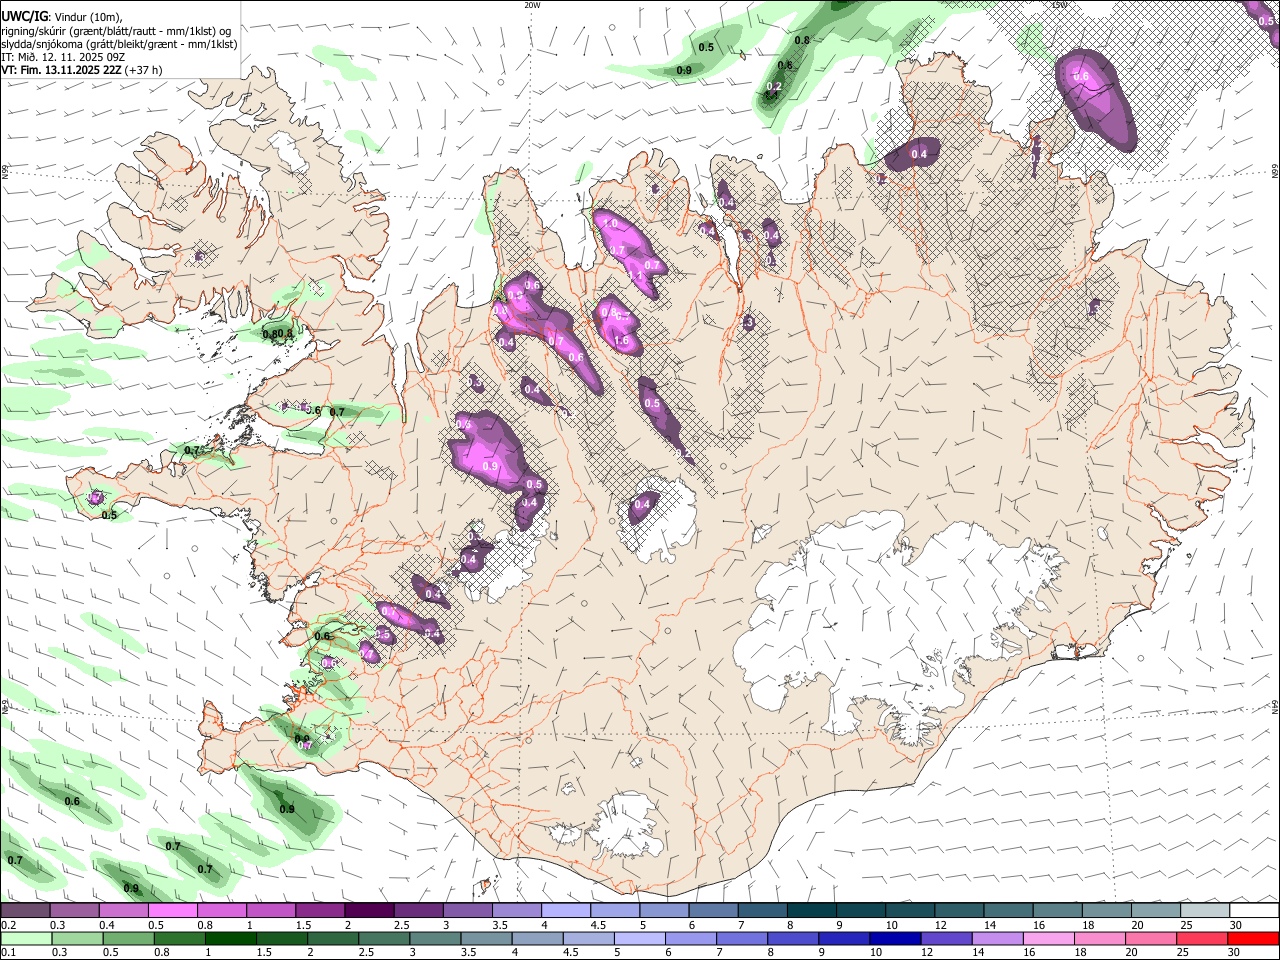
Task: Click the 1.0 snowfall value on map
Action: pos(608,221)
